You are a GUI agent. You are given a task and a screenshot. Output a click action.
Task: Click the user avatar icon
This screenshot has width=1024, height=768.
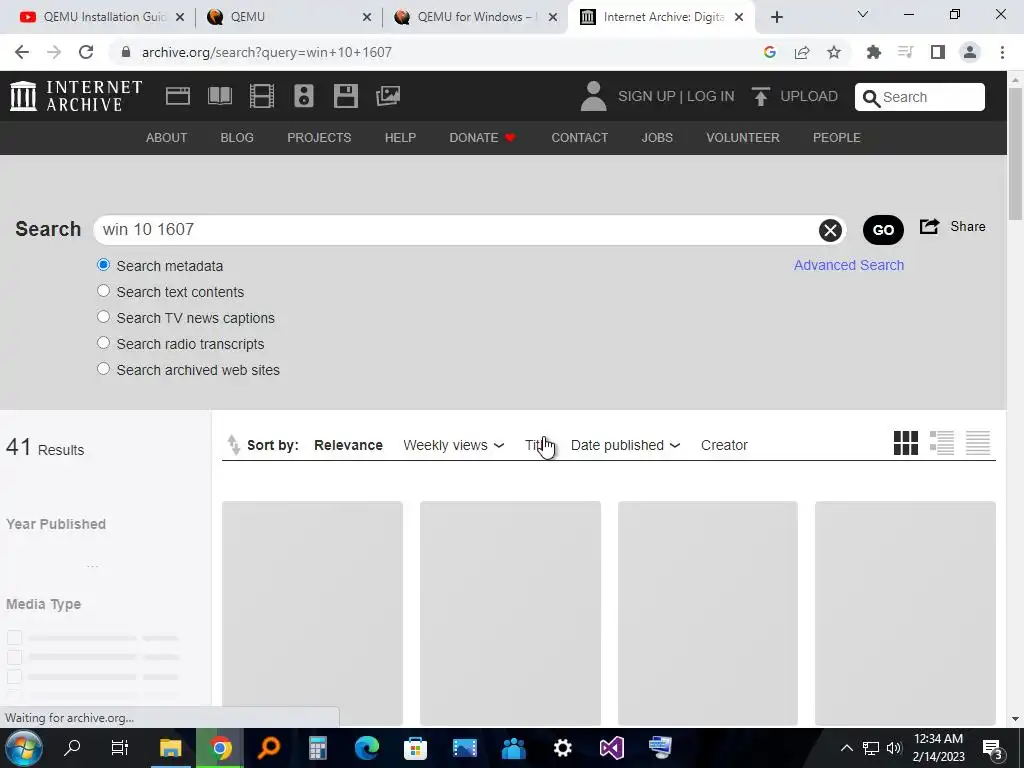click(594, 96)
